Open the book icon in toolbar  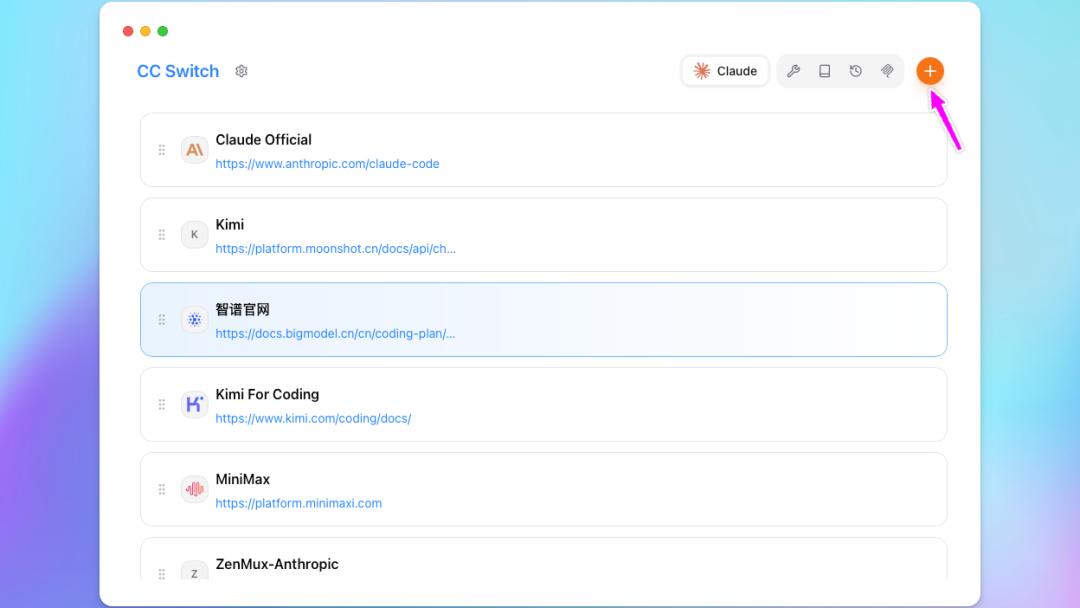pos(825,71)
